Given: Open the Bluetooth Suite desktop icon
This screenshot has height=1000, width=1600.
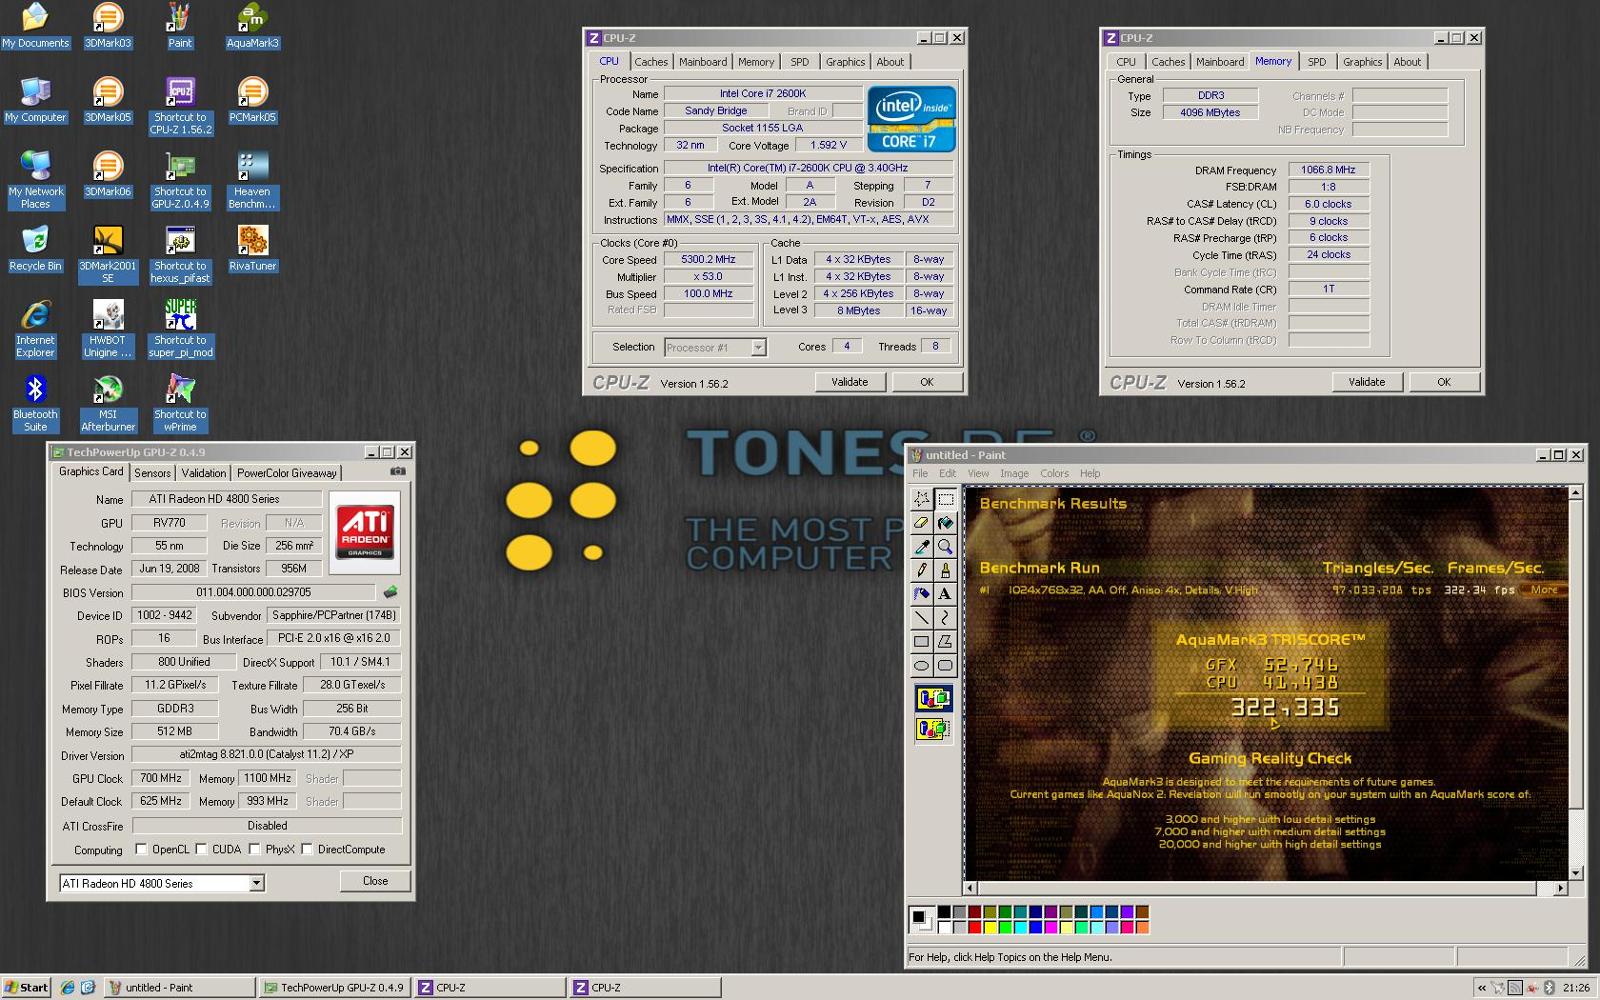Looking at the screenshot, I should tap(35, 404).
